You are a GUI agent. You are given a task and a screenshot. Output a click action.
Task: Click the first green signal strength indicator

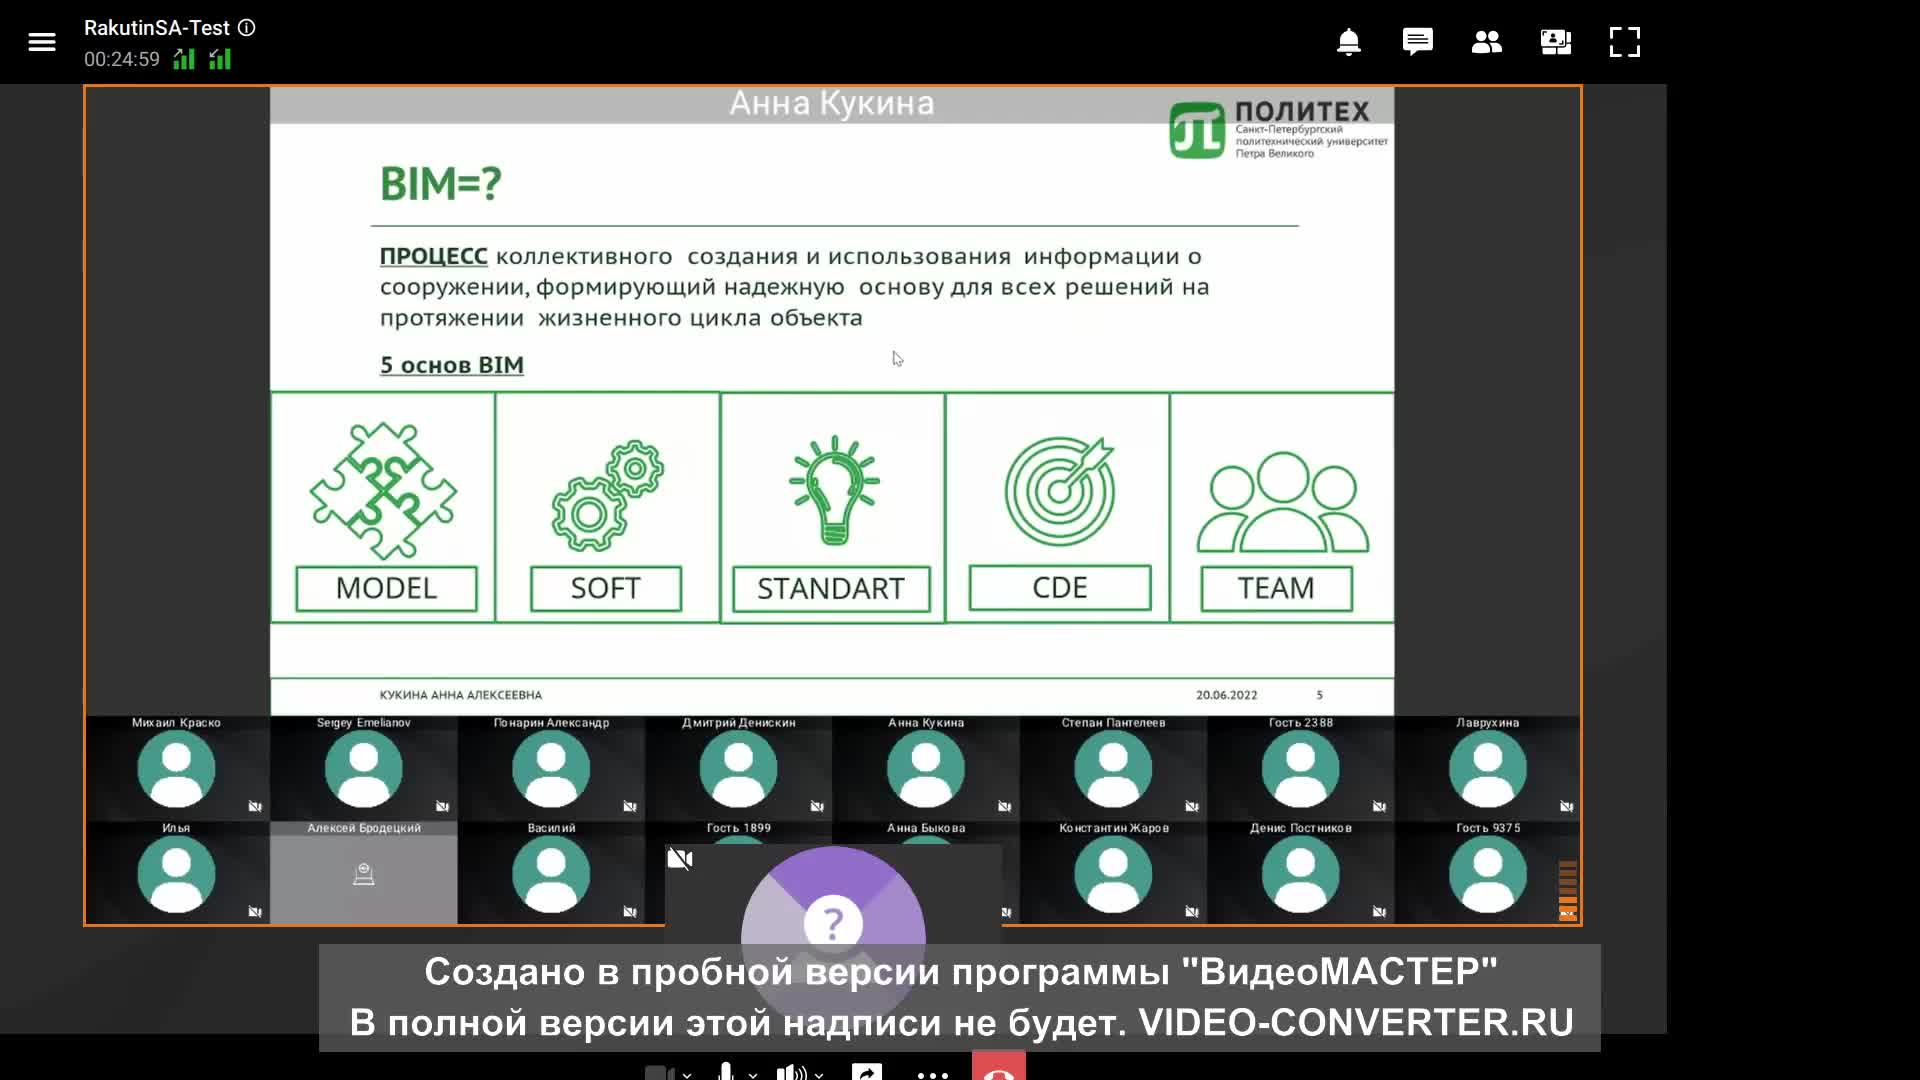[184, 59]
